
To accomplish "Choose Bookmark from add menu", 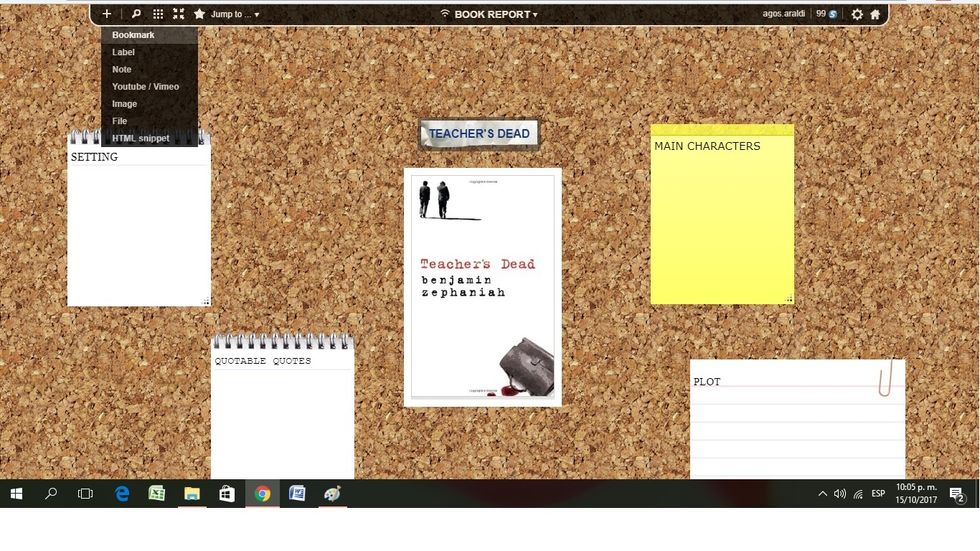I will (x=149, y=35).
